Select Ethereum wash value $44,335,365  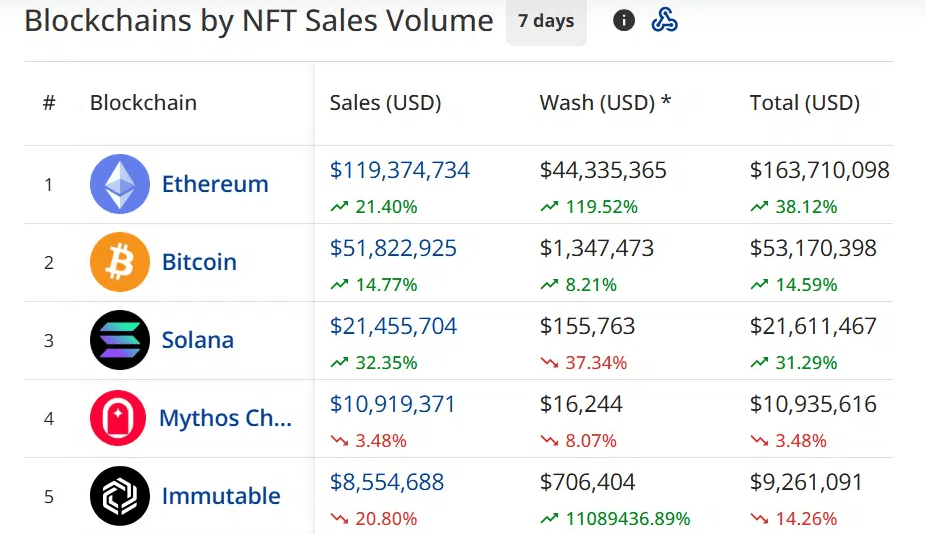click(603, 170)
